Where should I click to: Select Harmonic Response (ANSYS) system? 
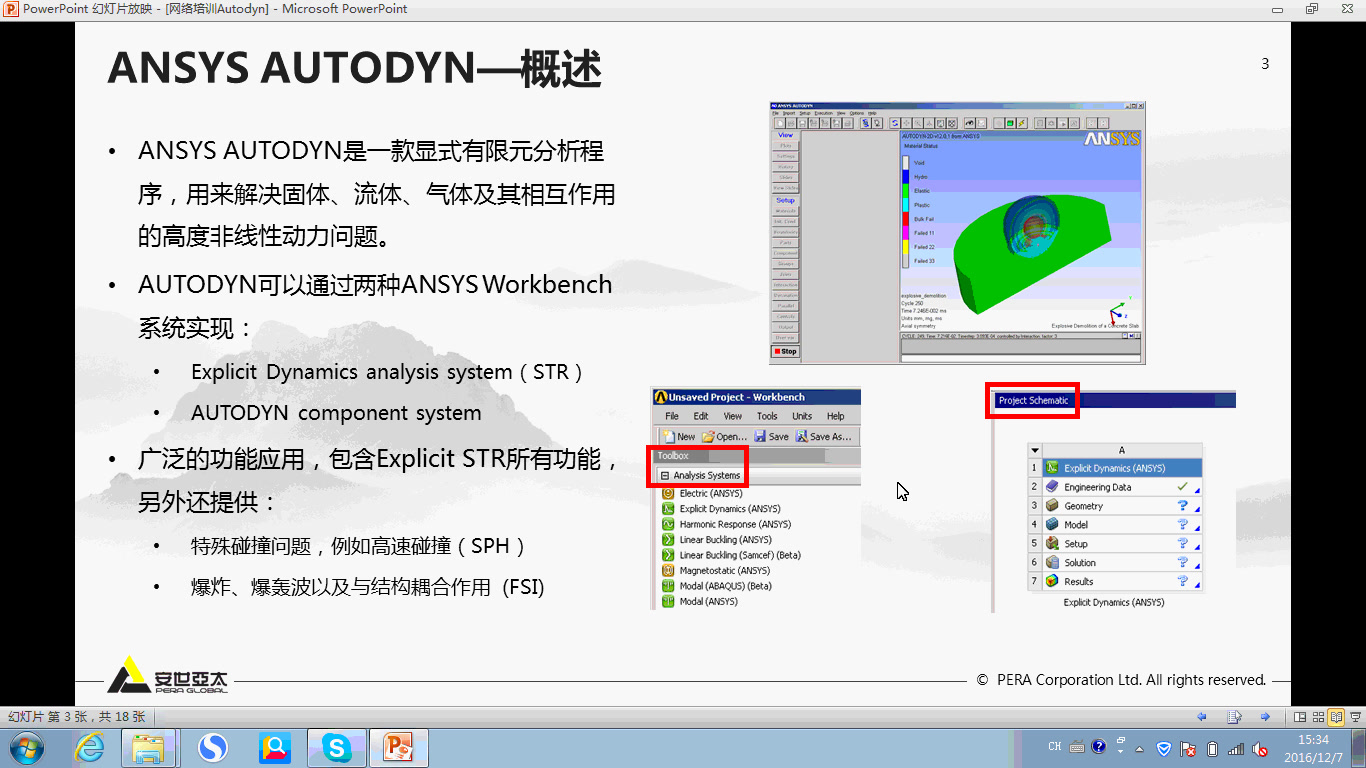726,524
